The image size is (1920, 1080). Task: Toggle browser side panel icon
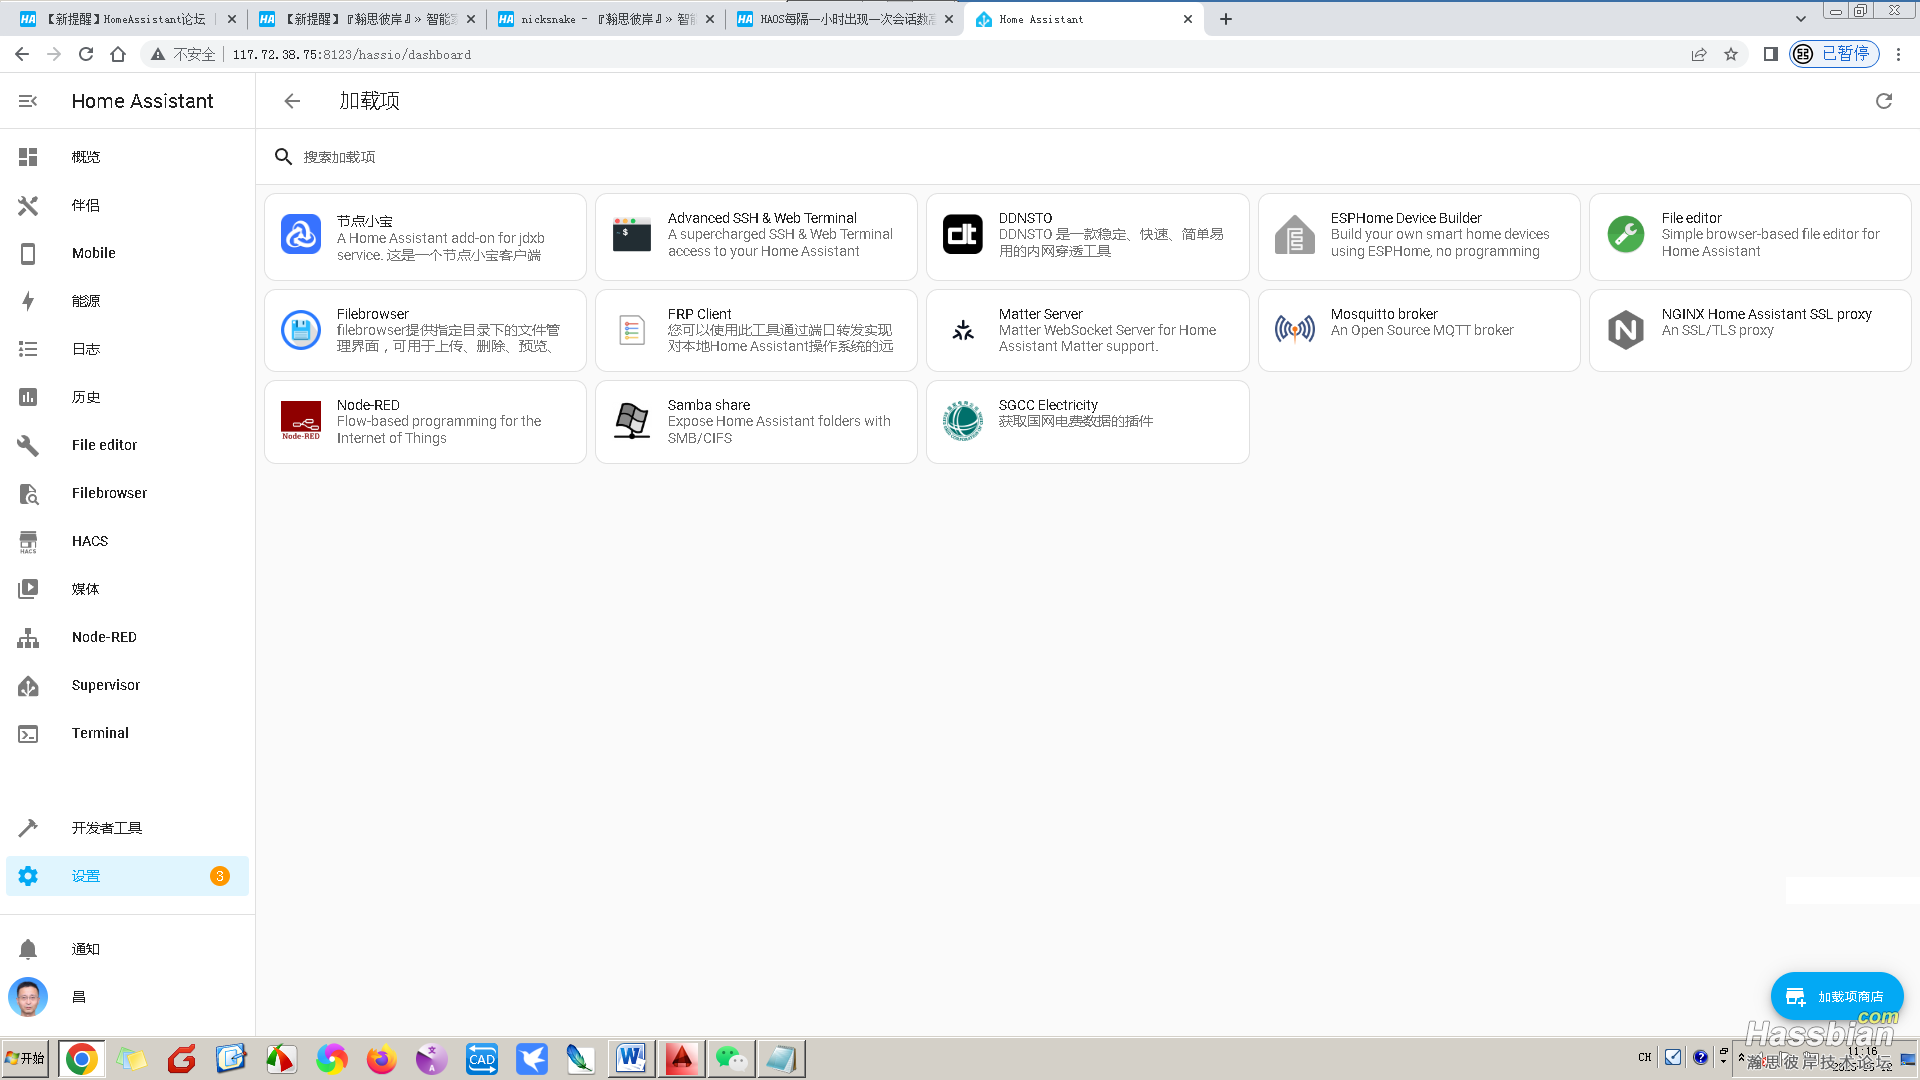[1770, 54]
